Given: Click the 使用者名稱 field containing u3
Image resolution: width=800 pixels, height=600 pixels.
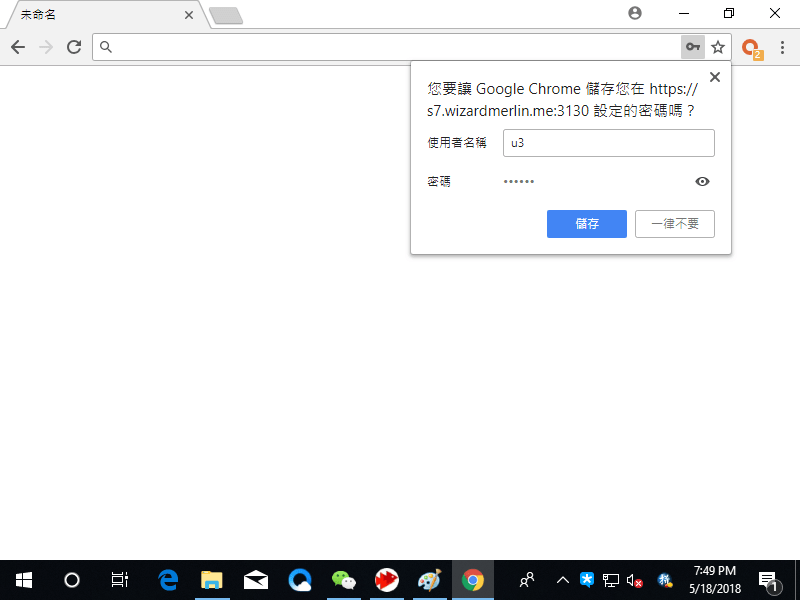Looking at the screenshot, I should 609,143.
